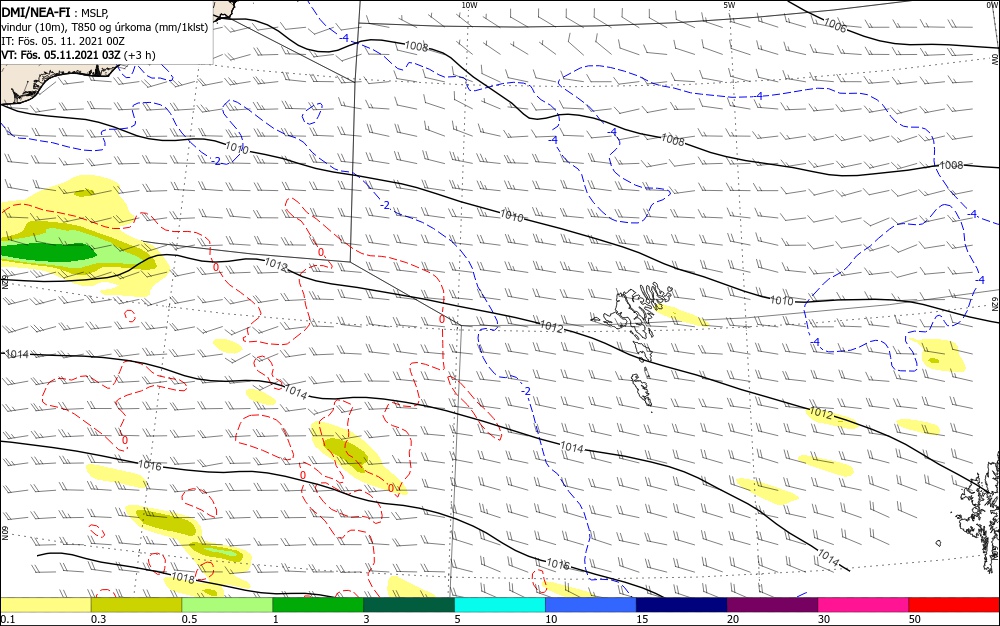The width and height of the screenshot is (1000, 626).
Task: Click the legend value '15'
Action: point(642,619)
